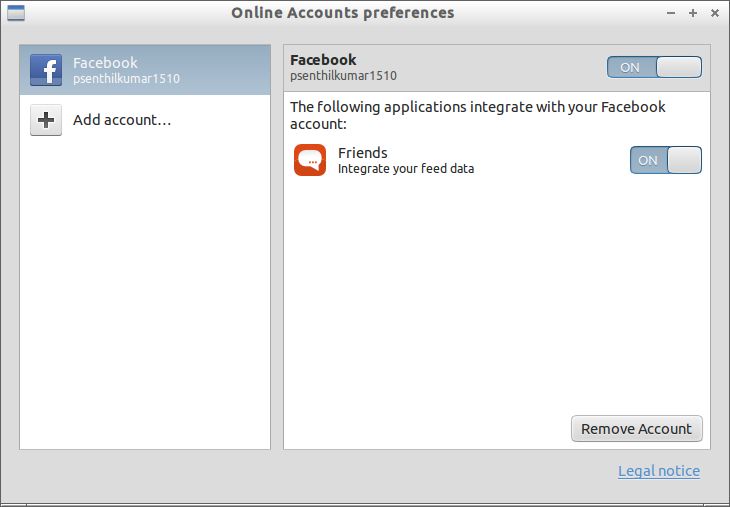Click empty white space below Add account entry
The height and width of the screenshot is (507, 730).
[145, 293]
